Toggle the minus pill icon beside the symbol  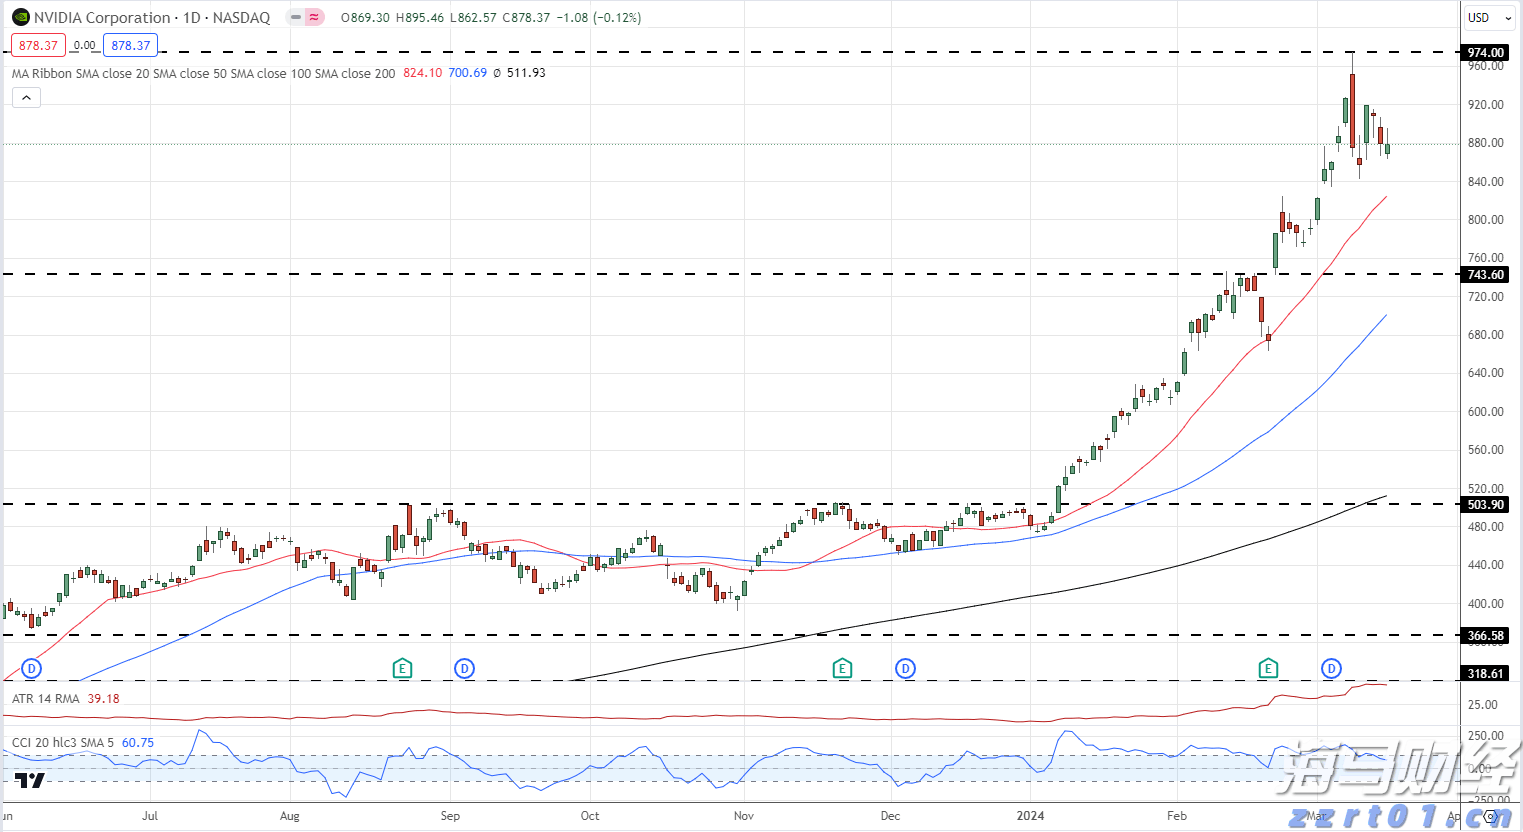coord(294,17)
